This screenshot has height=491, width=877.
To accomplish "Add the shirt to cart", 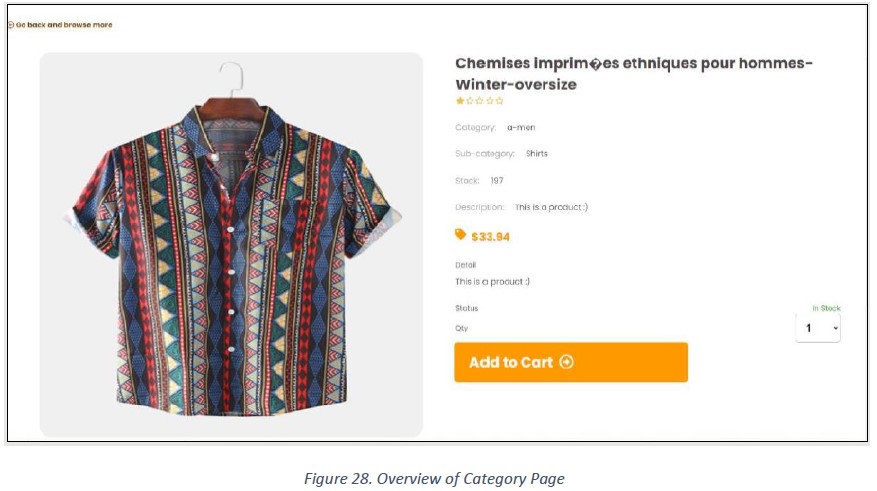I will tap(571, 362).
